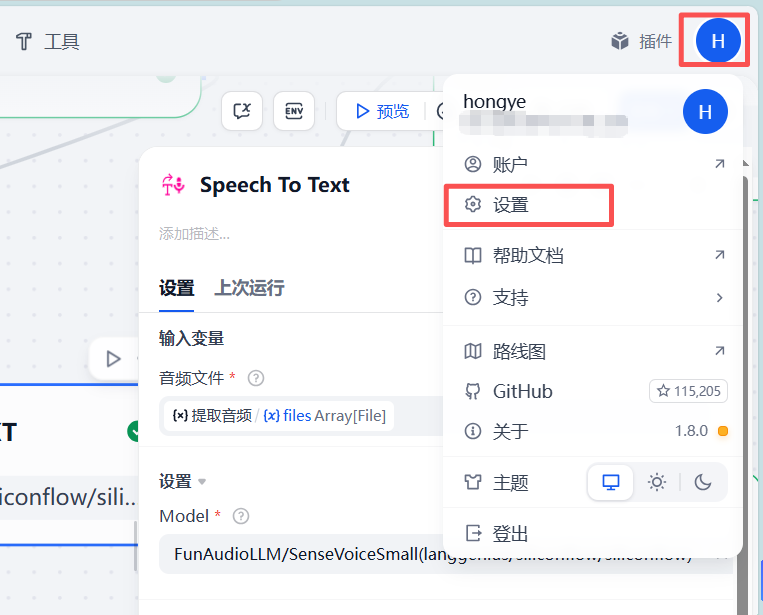Switch to the light theme
Screen dimensions: 763x615
pyautogui.click(x=657, y=483)
